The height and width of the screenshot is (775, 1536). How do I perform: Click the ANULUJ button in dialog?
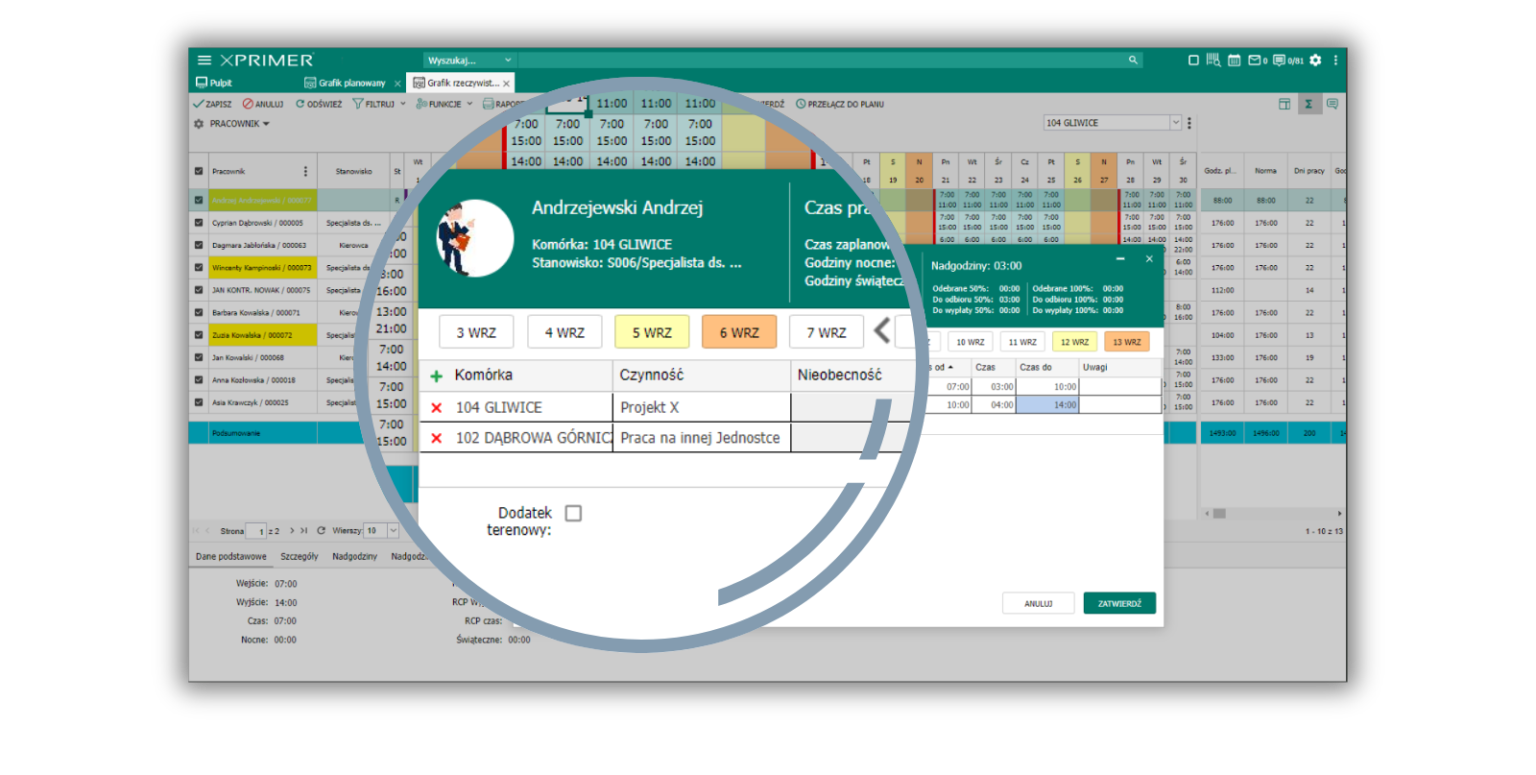pyautogui.click(x=1037, y=603)
